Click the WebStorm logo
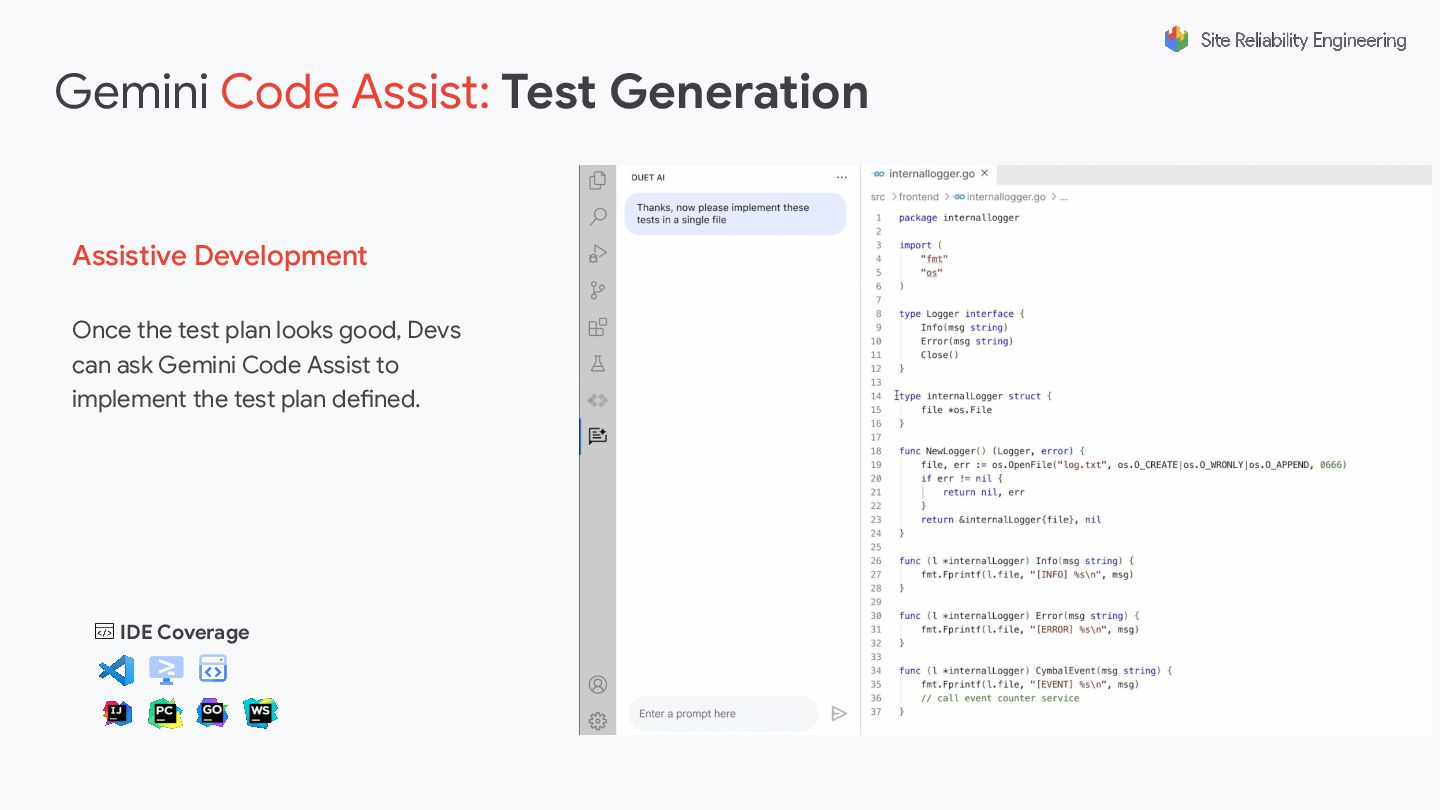 (260, 713)
